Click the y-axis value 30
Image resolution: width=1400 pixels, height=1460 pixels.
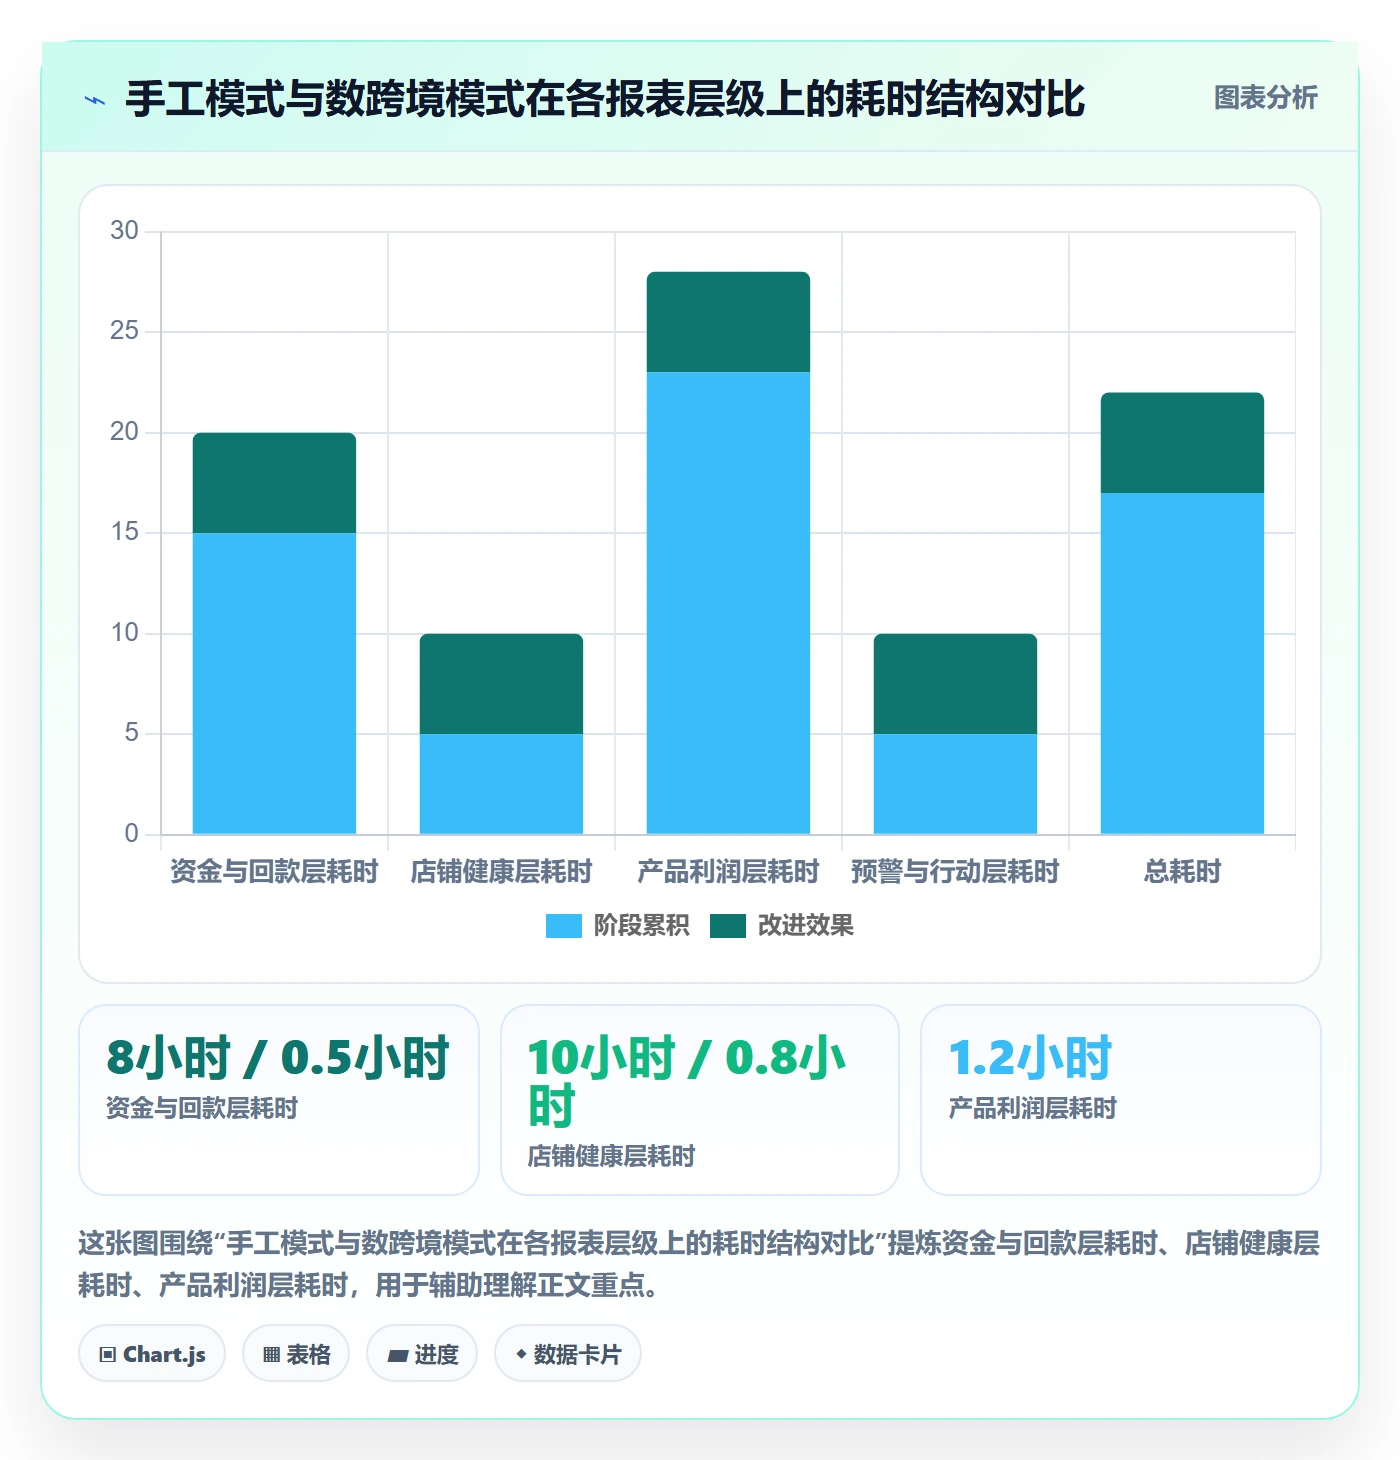pyautogui.click(x=124, y=231)
